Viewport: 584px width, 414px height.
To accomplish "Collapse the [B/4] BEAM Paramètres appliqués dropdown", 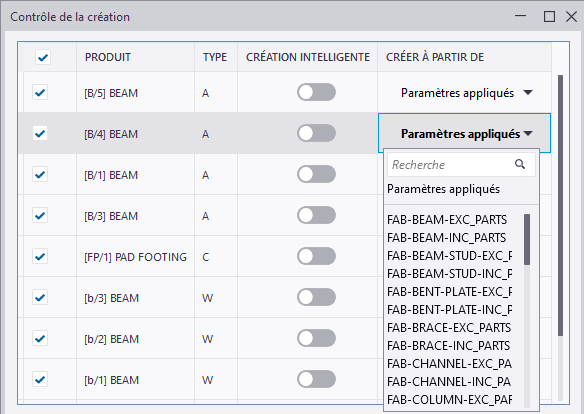I will pos(464,133).
